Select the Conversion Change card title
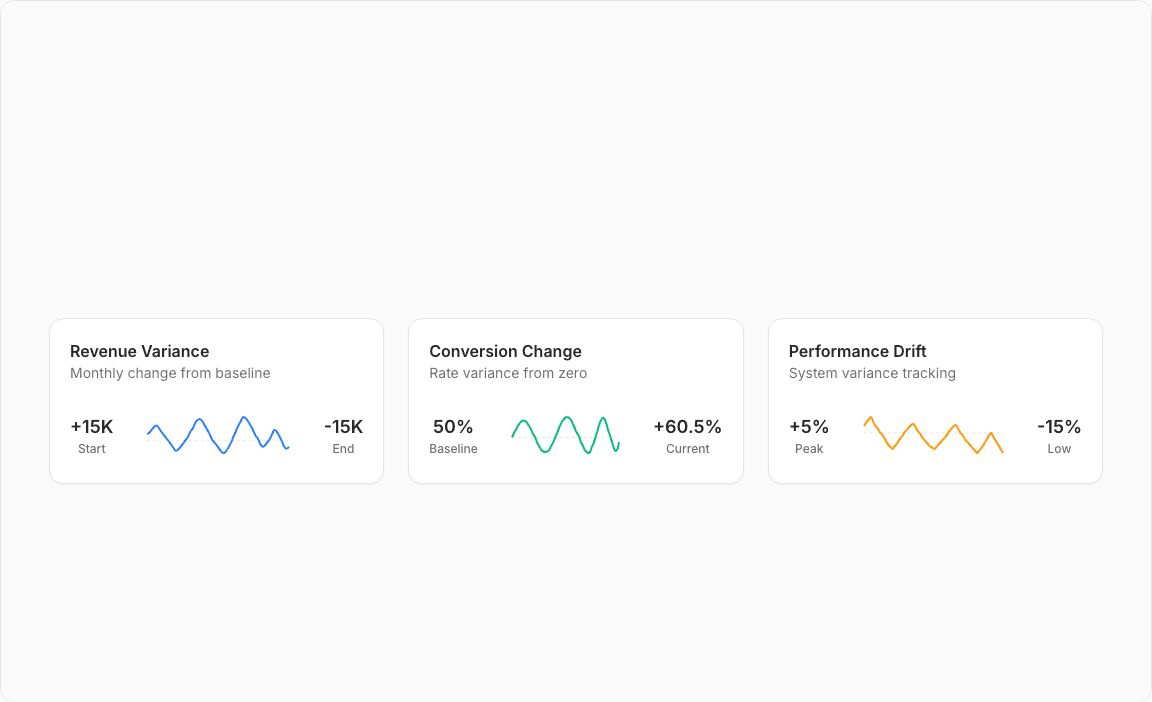 [x=505, y=351]
